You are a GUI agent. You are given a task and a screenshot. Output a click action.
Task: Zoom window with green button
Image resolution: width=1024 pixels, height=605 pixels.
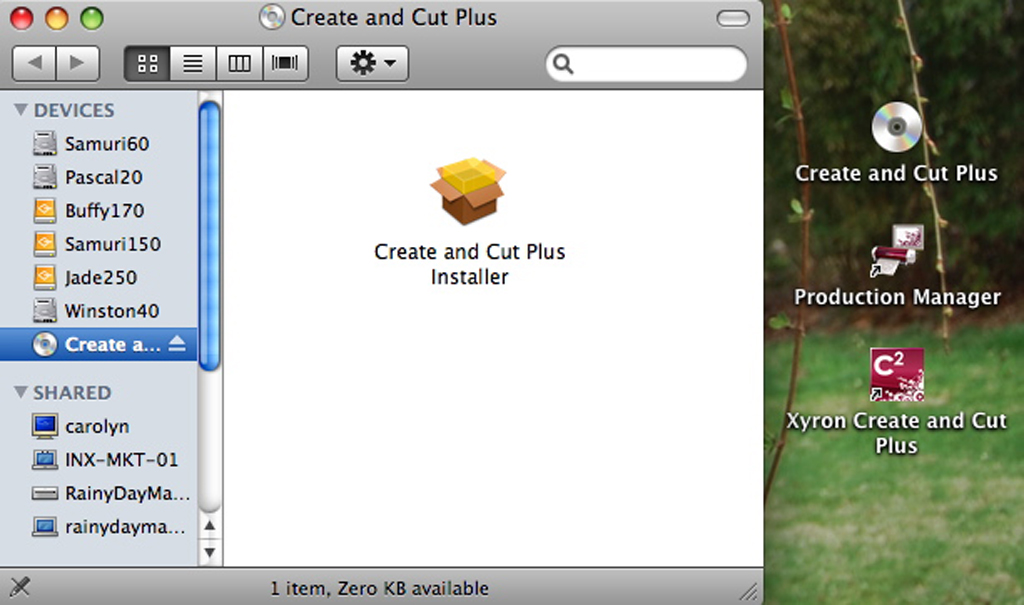click(92, 18)
